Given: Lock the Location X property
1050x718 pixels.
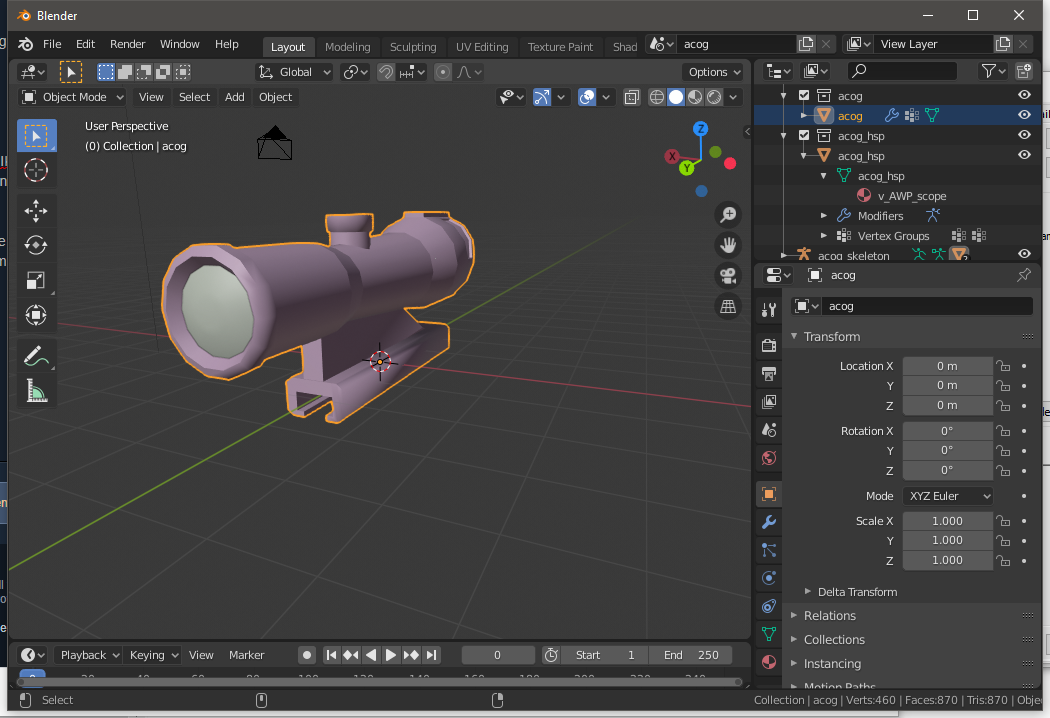Looking at the screenshot, I should point(1003,366).
